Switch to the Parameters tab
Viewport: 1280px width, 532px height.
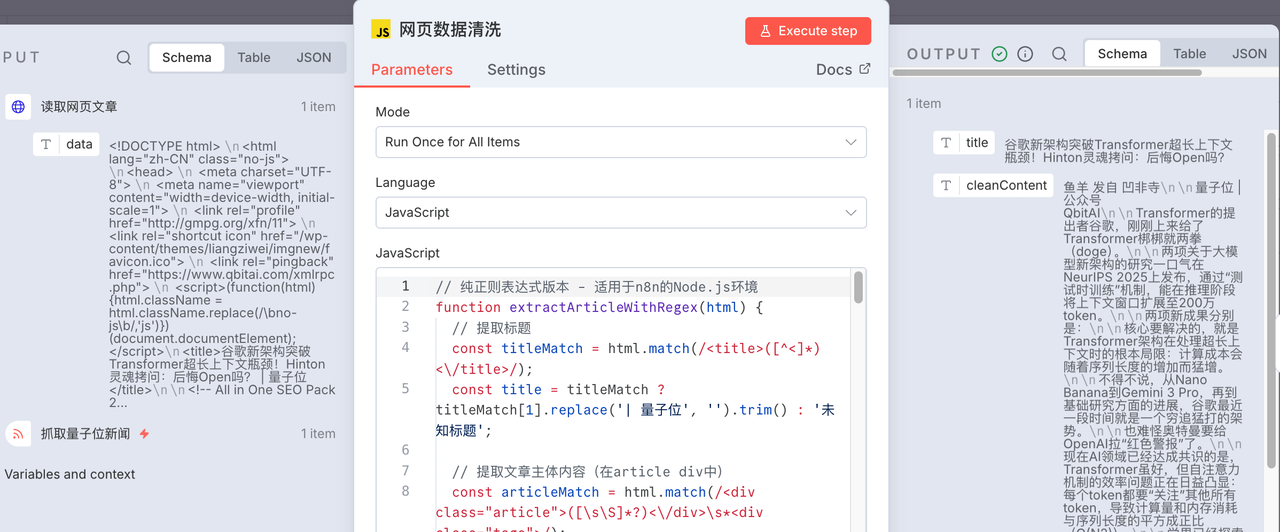tap(412, 69)
